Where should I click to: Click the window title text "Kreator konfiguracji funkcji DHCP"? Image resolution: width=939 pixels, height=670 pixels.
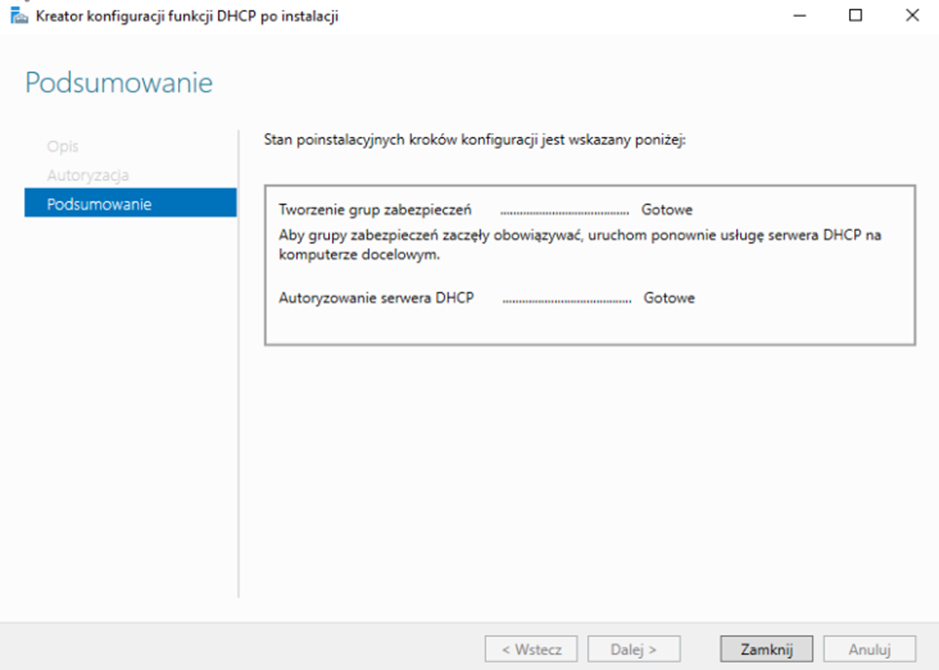[x=186, y=16]
